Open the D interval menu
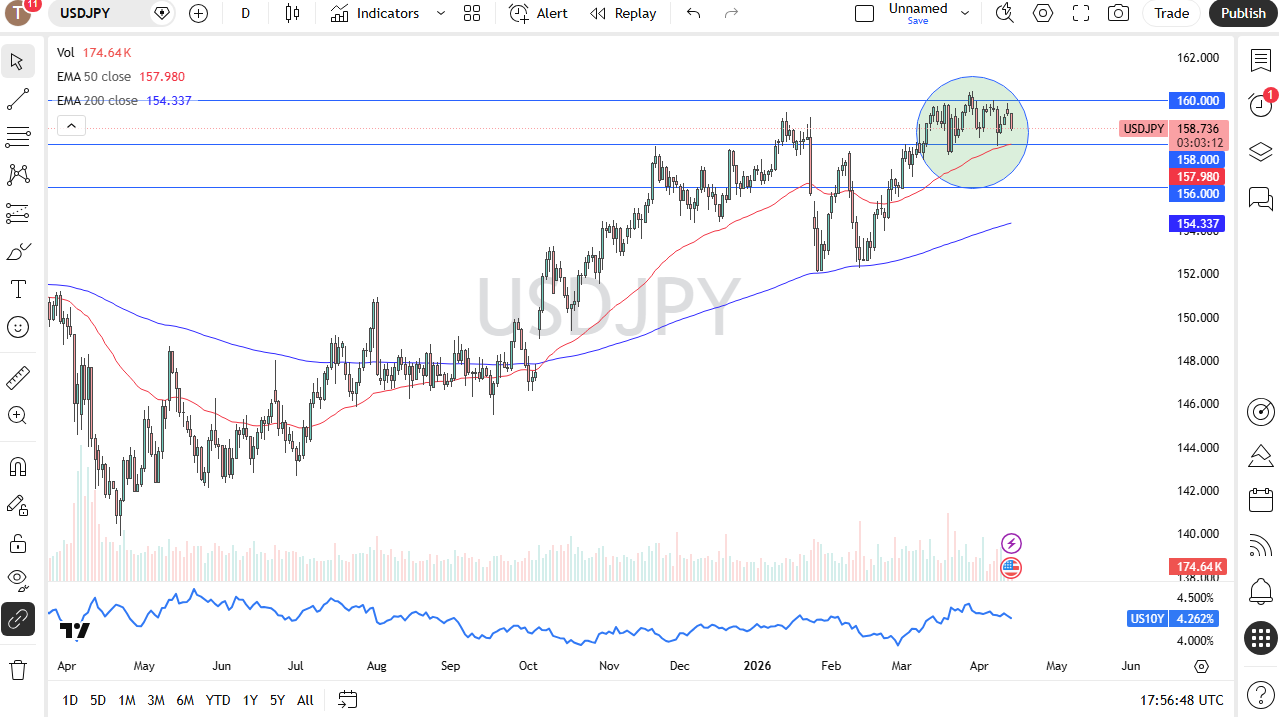 click(x=245, y=13)
